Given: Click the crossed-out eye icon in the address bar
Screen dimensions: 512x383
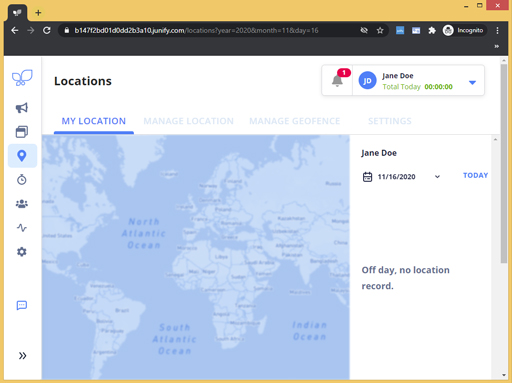Looking at the screenshot, I should 364,30.
